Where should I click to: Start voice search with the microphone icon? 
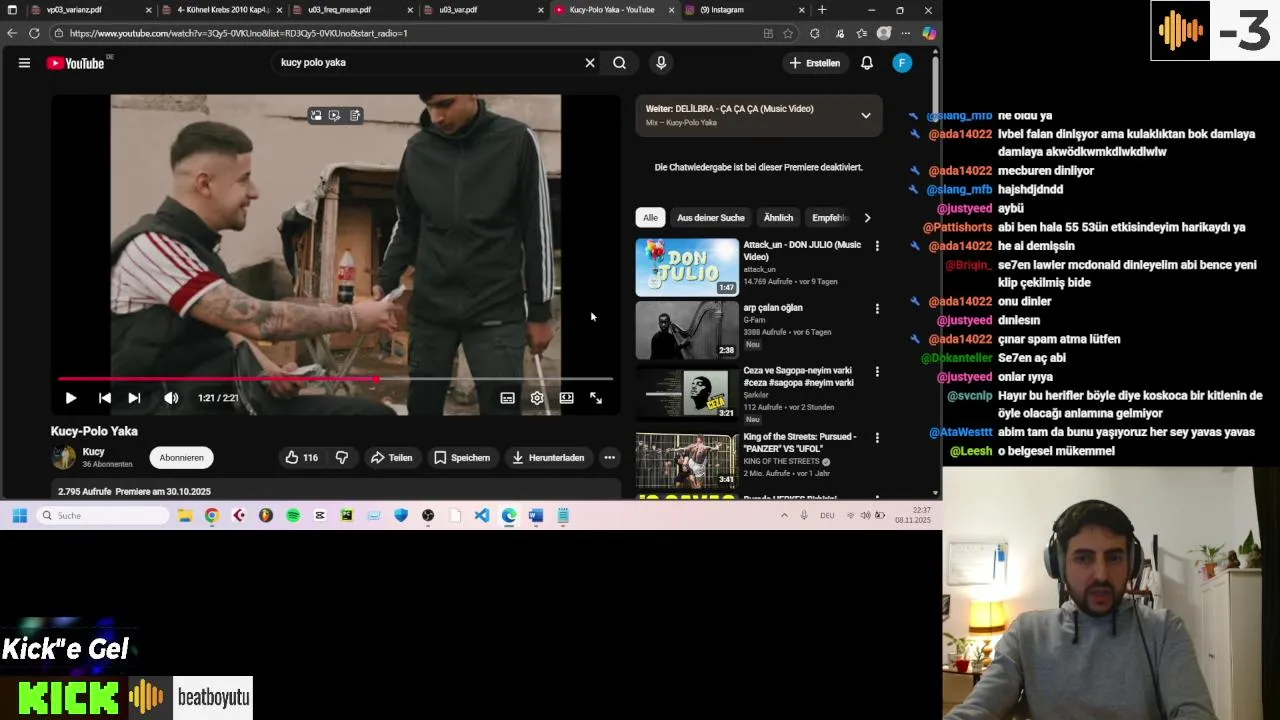[x=661, y=63]
